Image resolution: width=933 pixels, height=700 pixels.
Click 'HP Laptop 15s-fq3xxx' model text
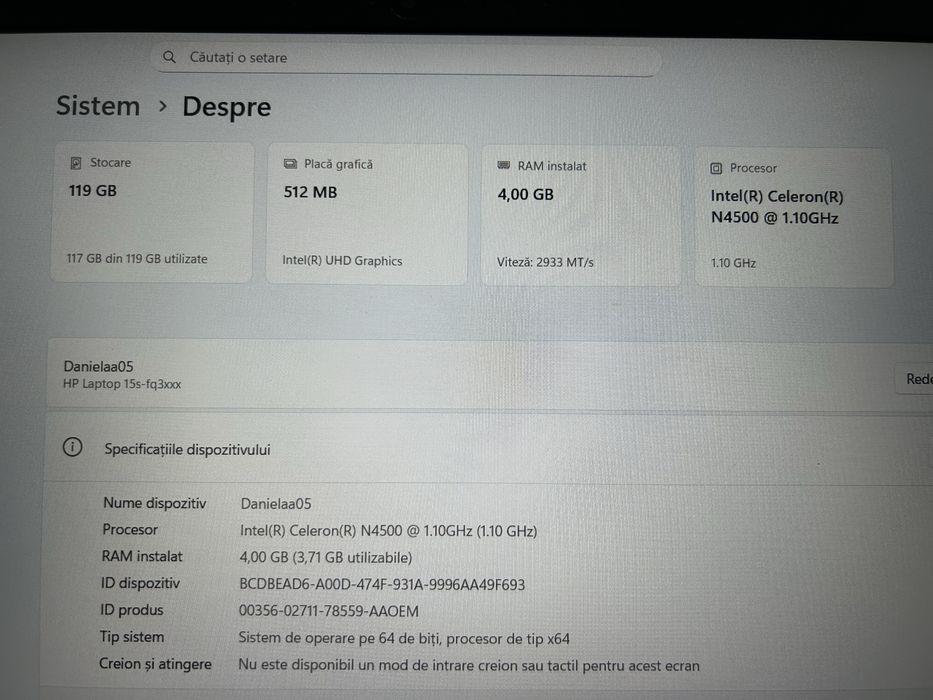pos(122,385)
